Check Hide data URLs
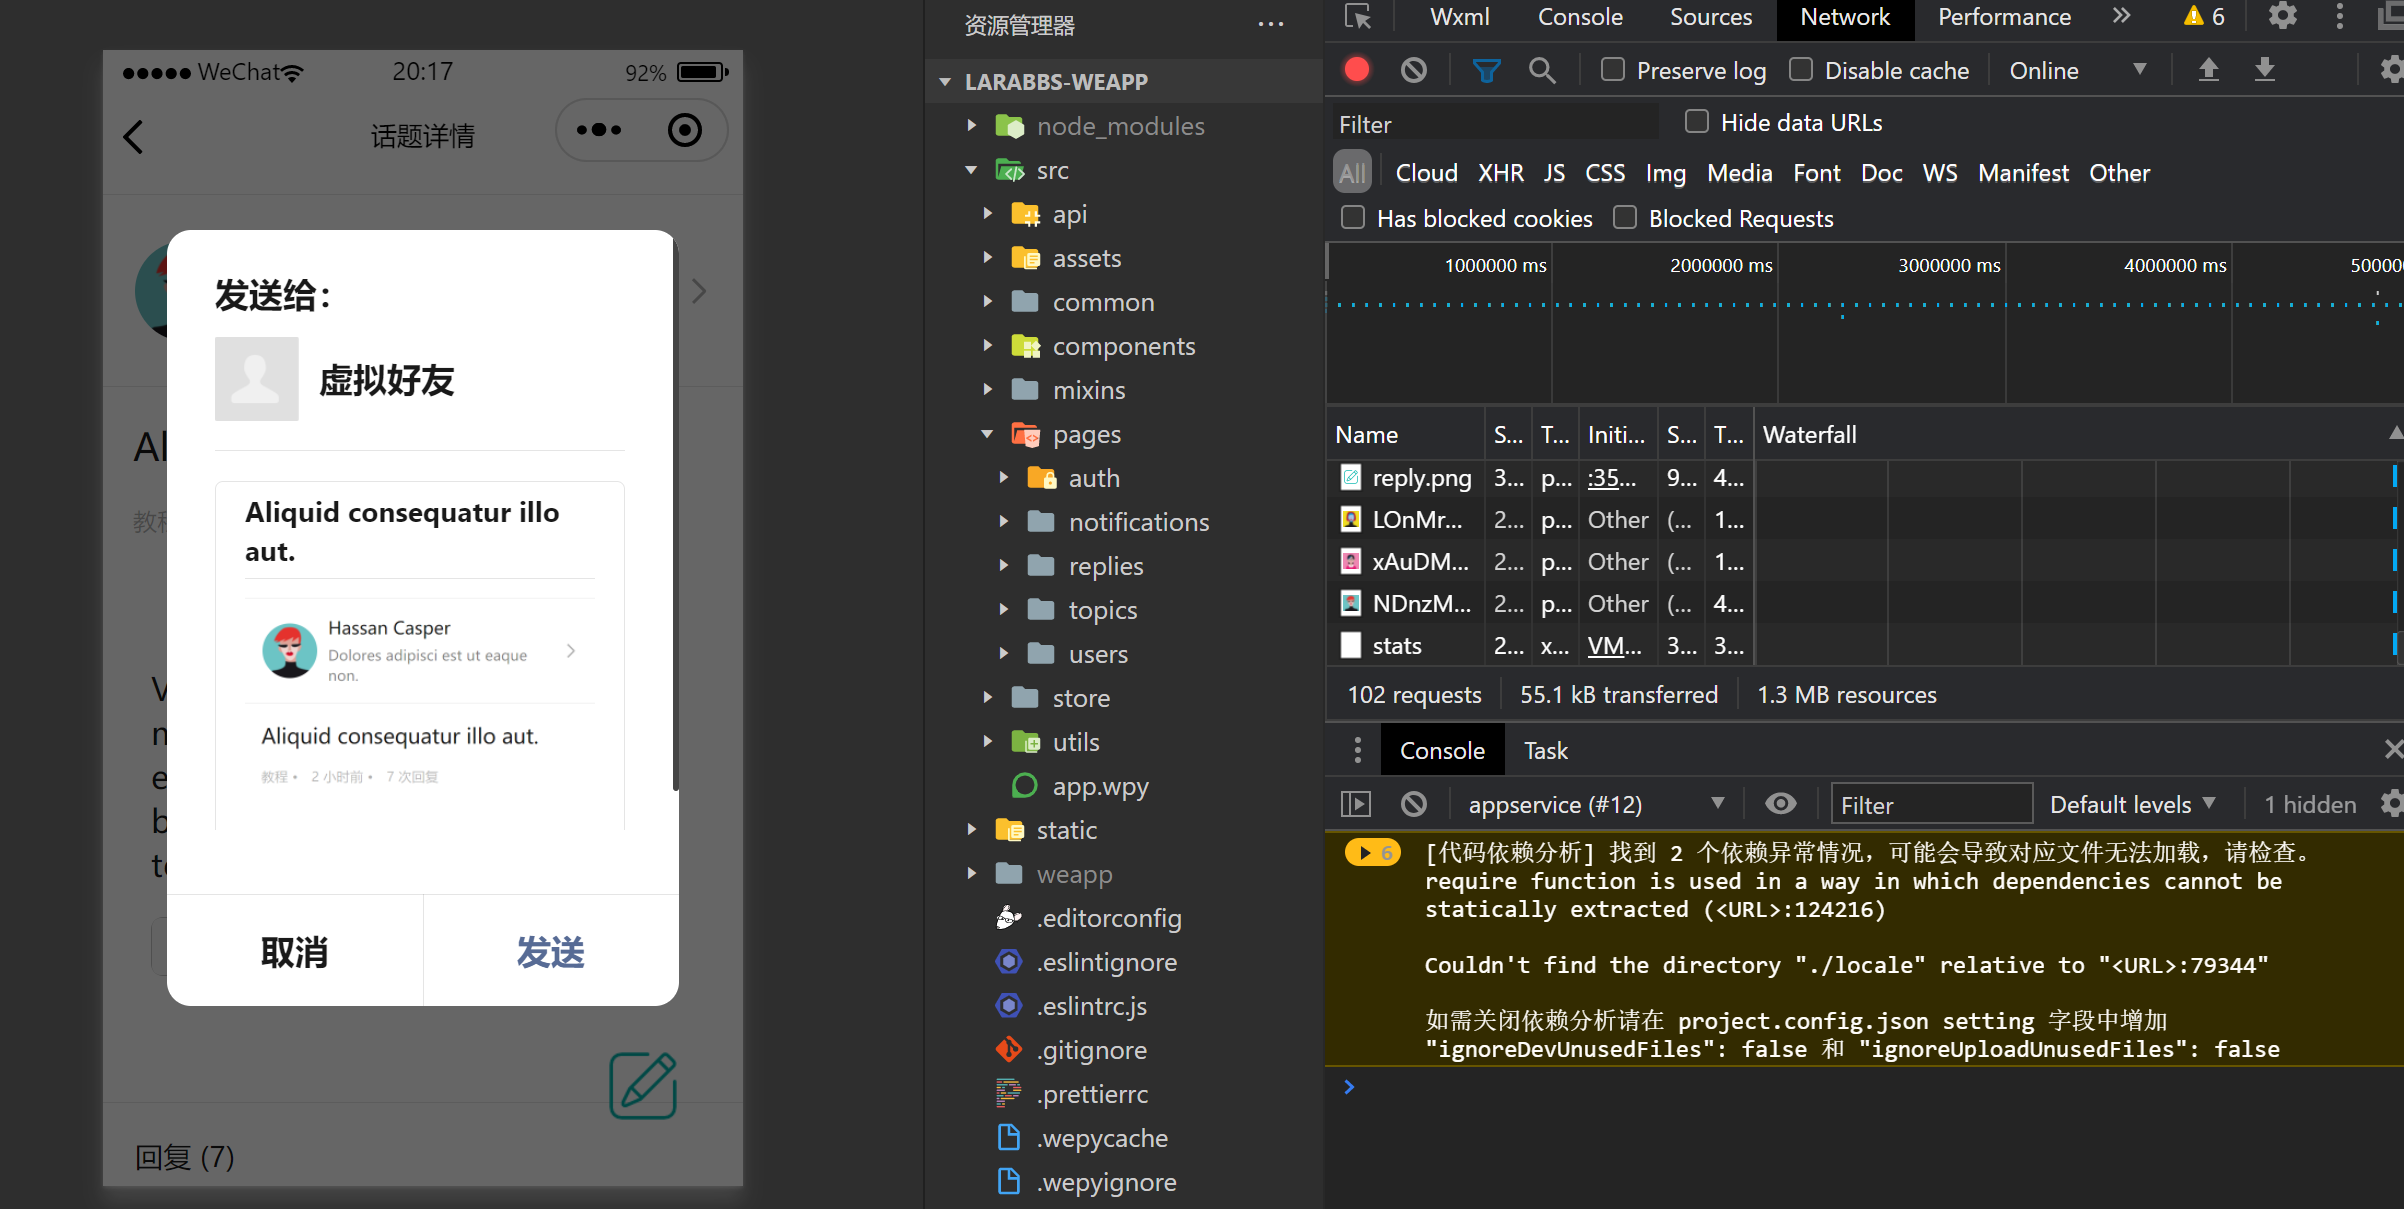 (1696, 121)
